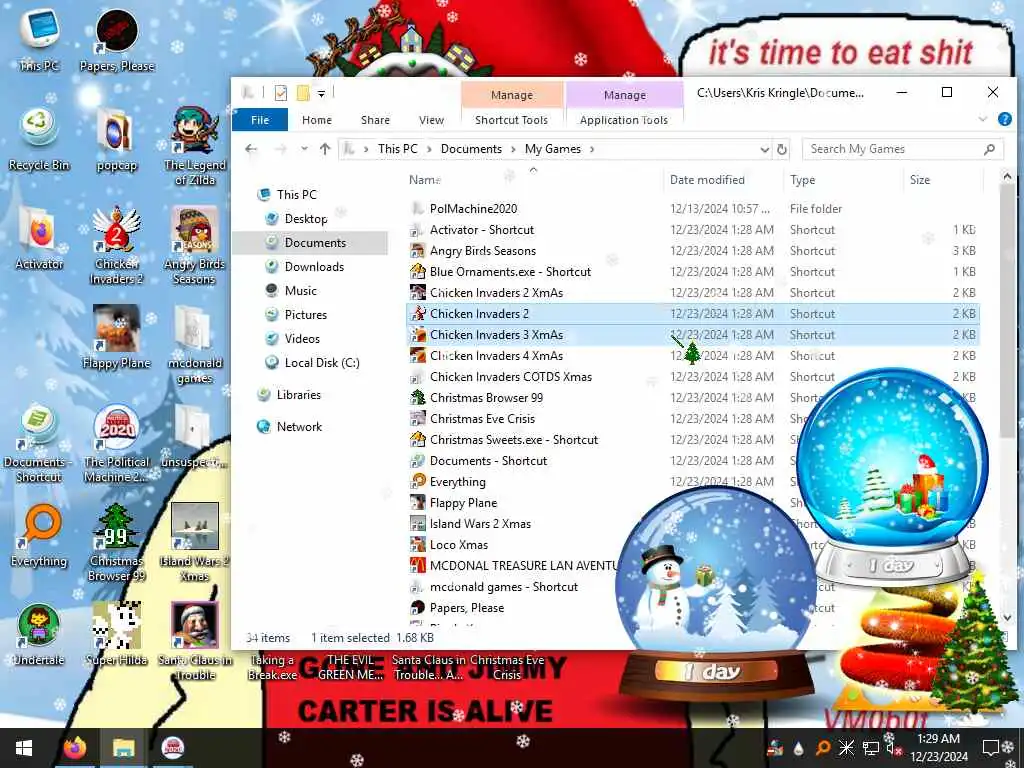This screenshot has height=768, width=1024.
Task: Switch to the View ribbon tab
Action: click(431, 120)
